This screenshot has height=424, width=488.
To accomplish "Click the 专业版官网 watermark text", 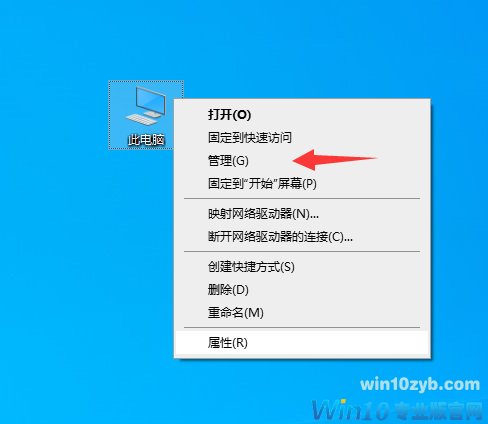I will pyautogui.click(x=438, y=411).
